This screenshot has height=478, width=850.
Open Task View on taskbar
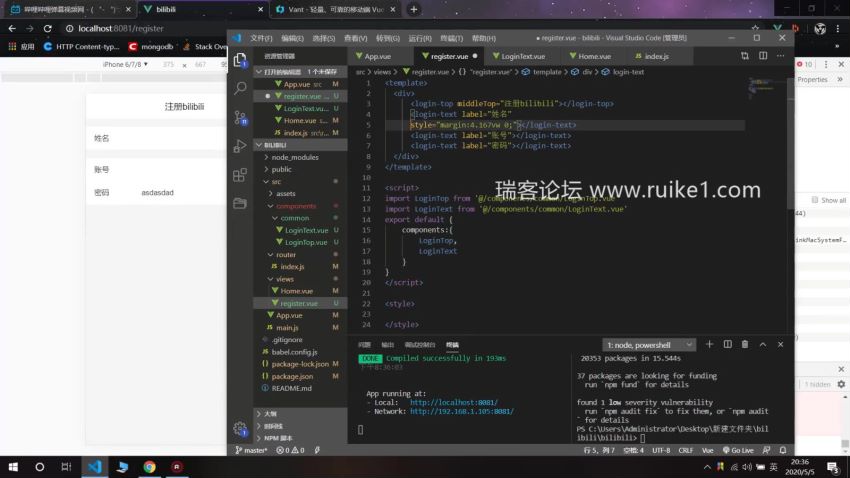[66, 467]
